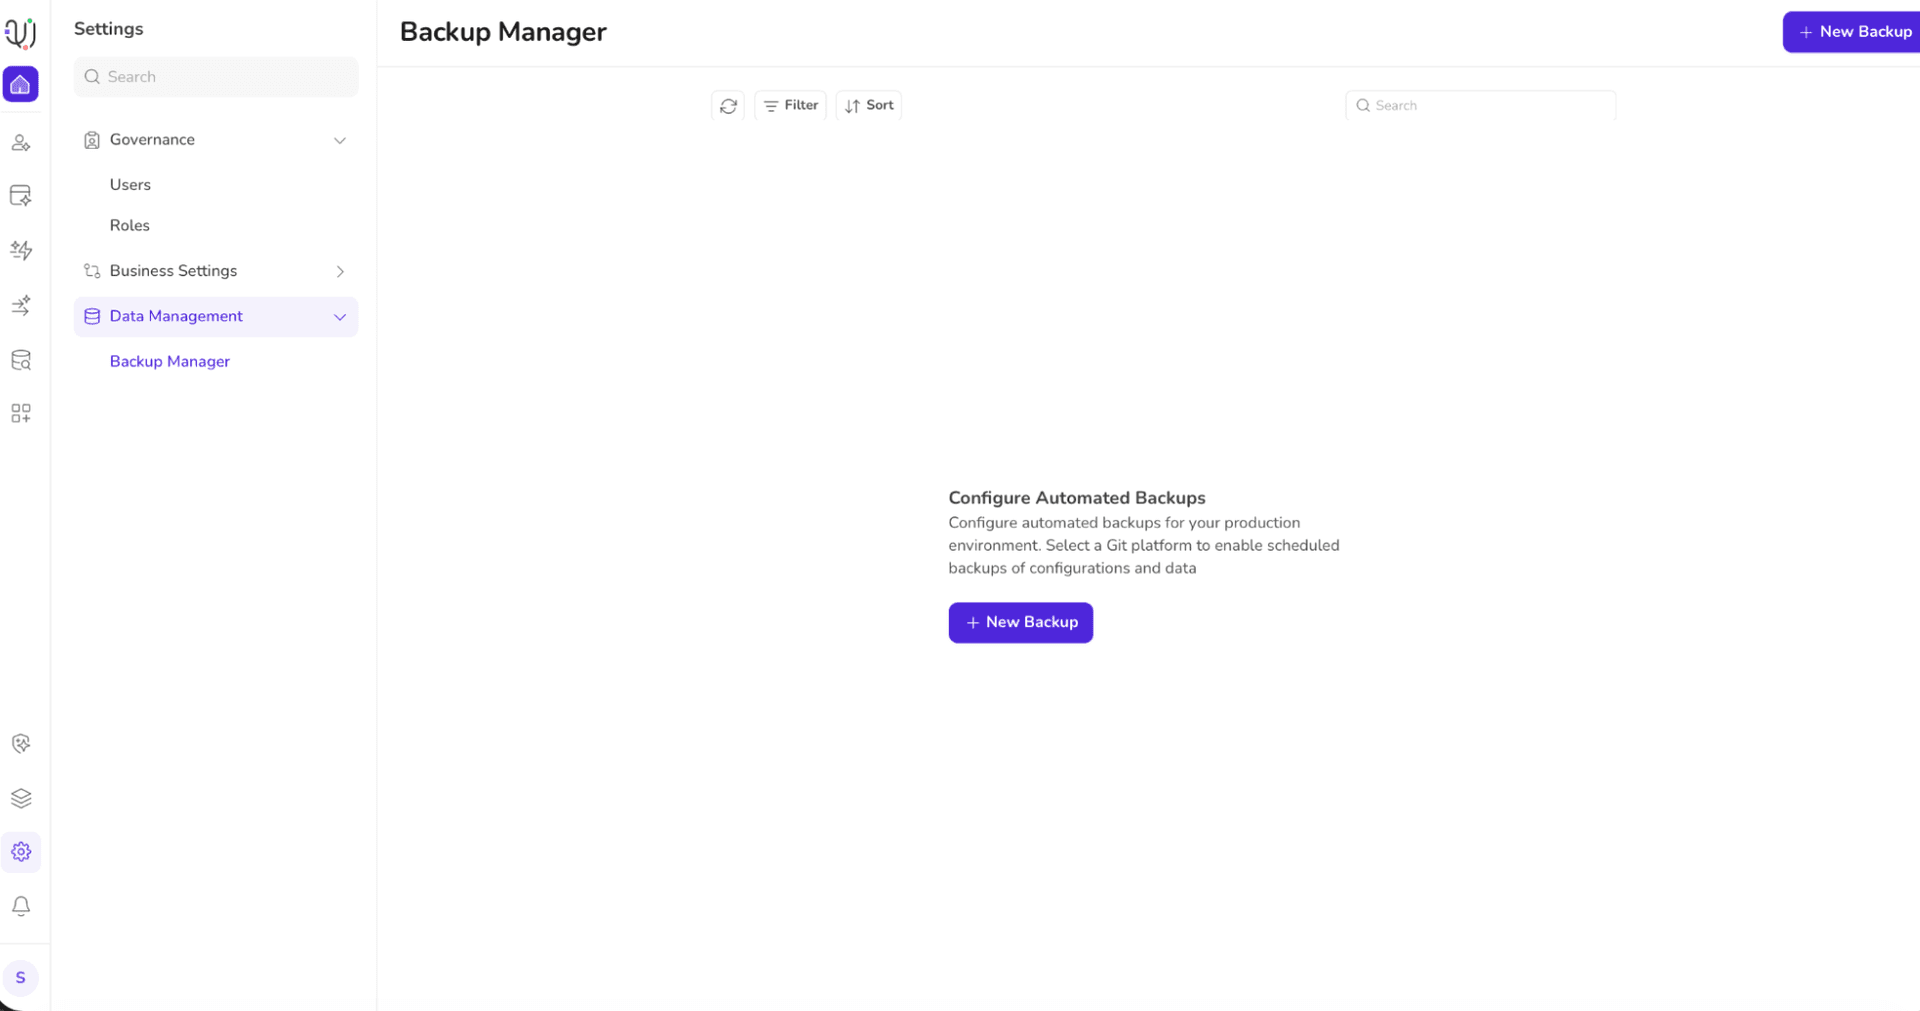Viewport: 1920px width, 1011px height.
Task: Click the lightning automation icon in sidebar
Action: [x=20, y=250]
